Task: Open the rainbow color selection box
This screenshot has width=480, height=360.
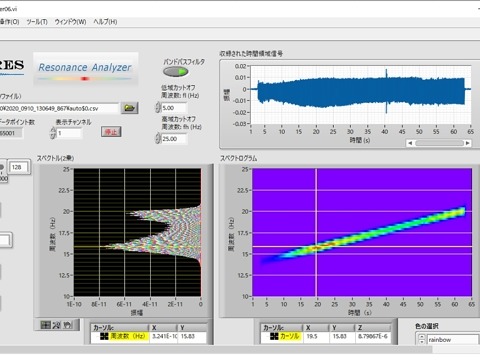Action: coord(453,340)
